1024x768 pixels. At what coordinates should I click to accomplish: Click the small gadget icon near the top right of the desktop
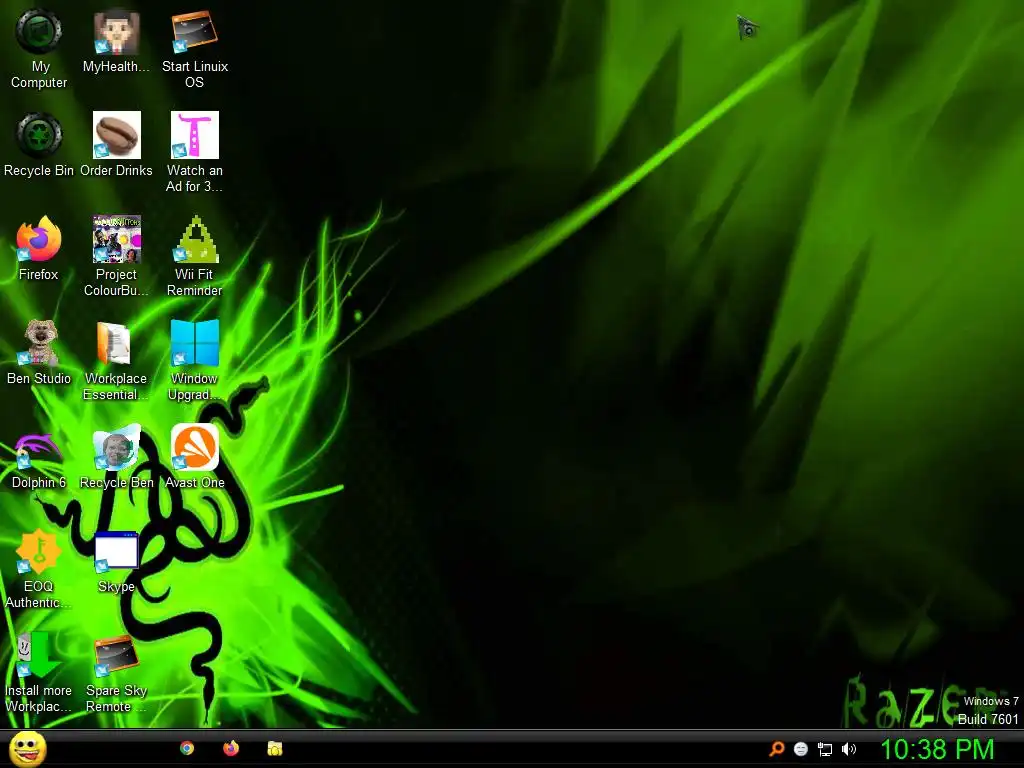click(x=748, y=27)
